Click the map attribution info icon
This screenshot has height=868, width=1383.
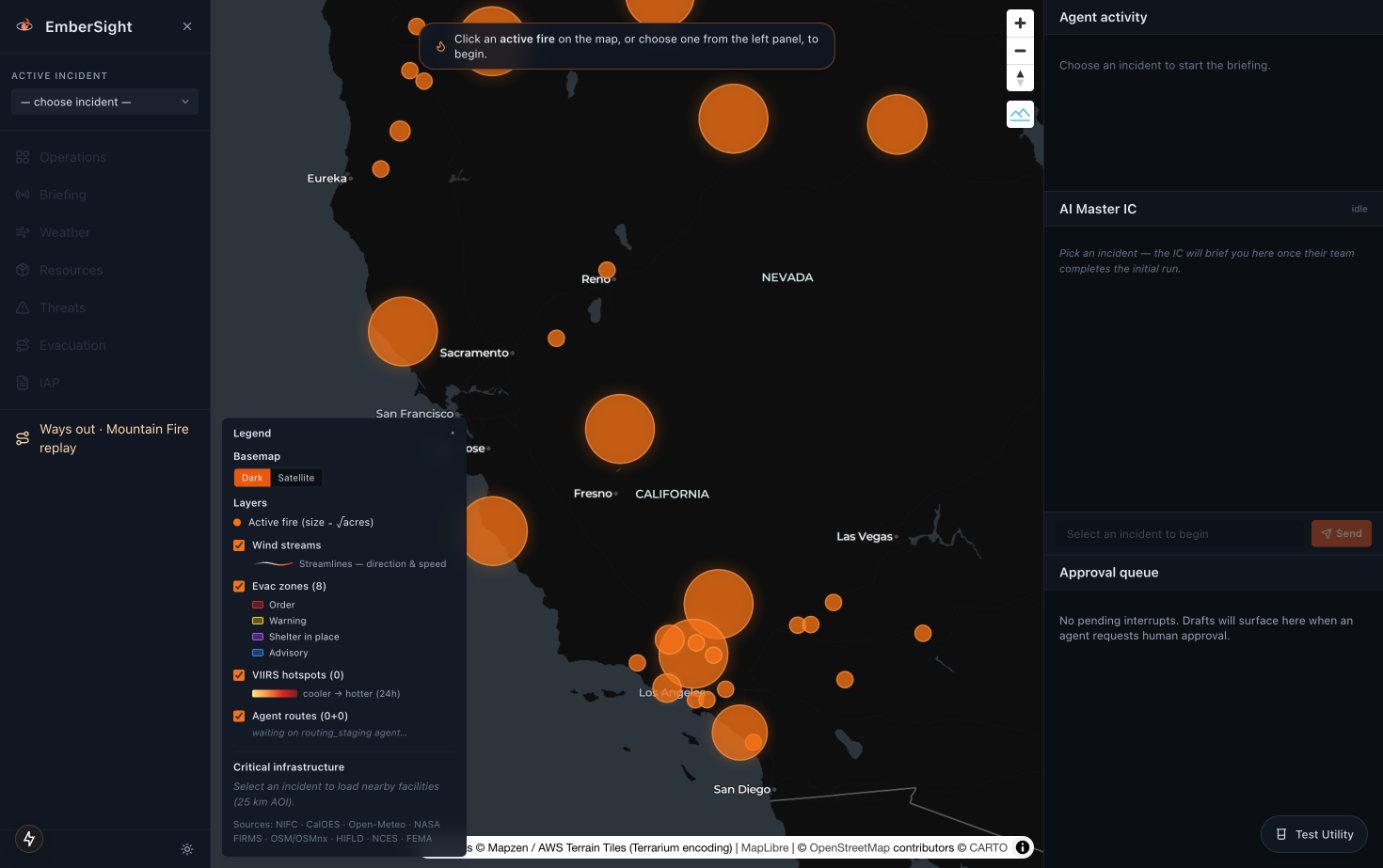tap(1023, 848)
